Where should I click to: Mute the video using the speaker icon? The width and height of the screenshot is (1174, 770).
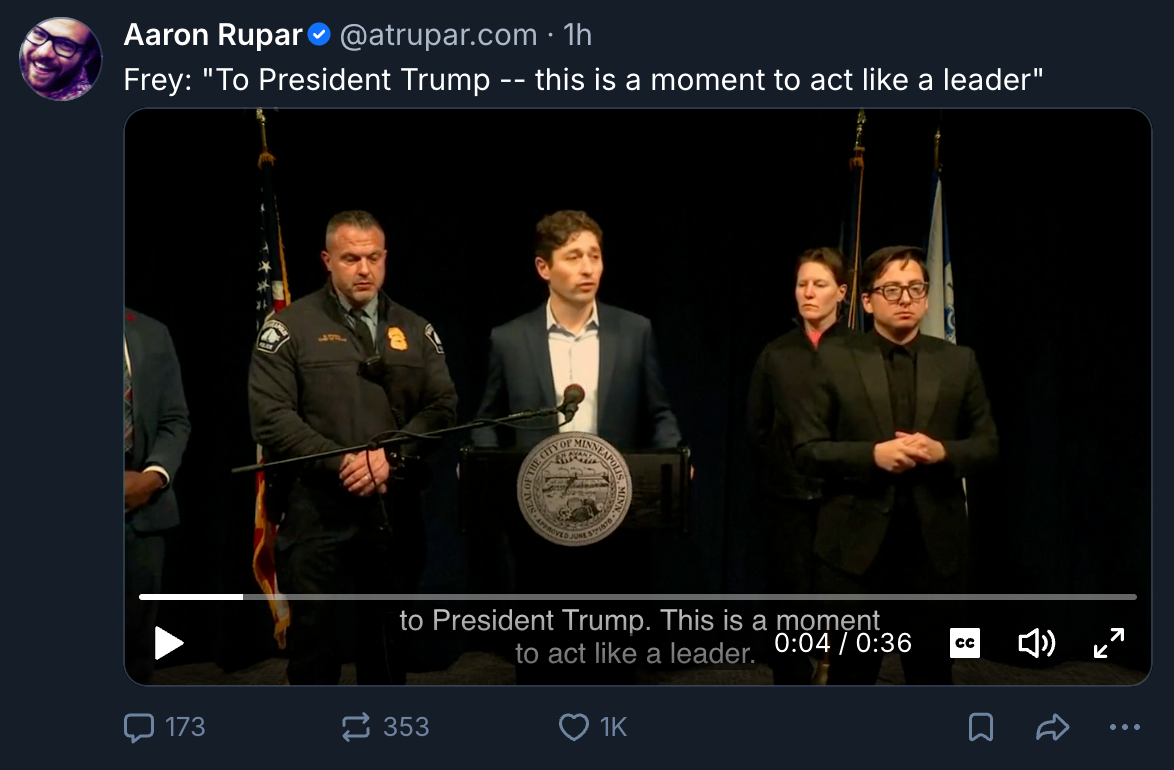tap(1036, 643)
